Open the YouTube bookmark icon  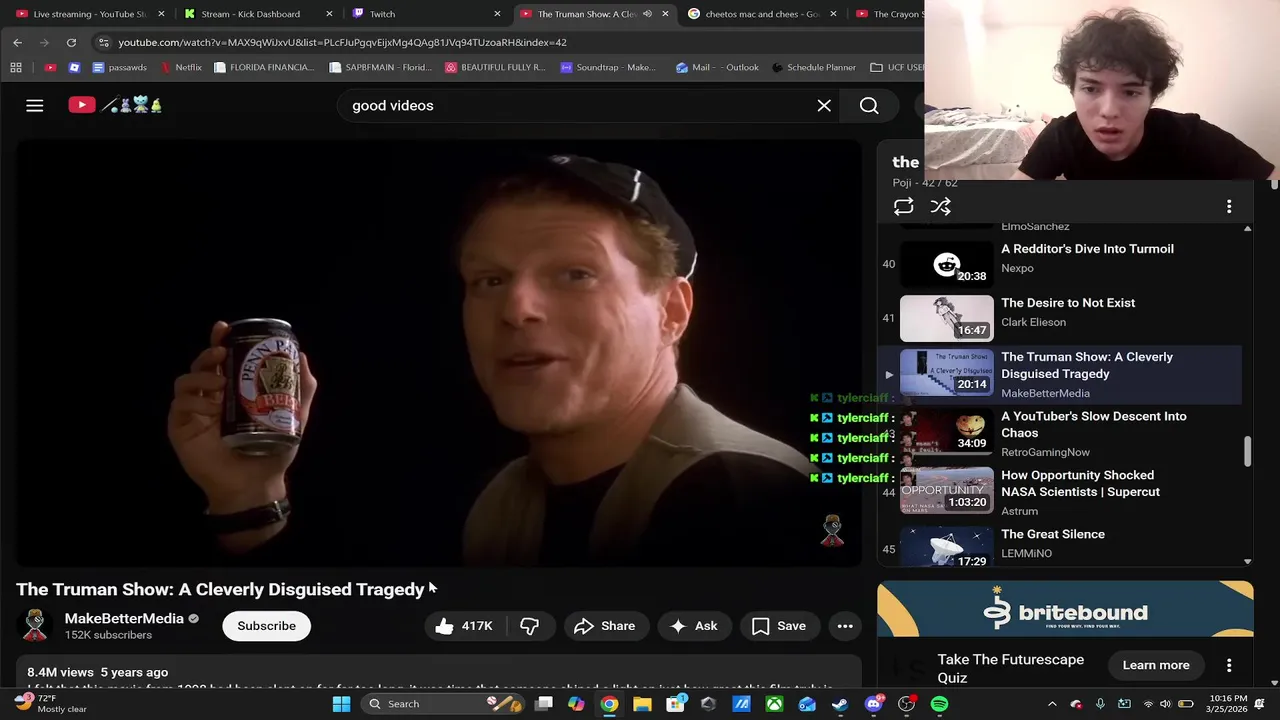pyautogui.click(x=51, y=67)
